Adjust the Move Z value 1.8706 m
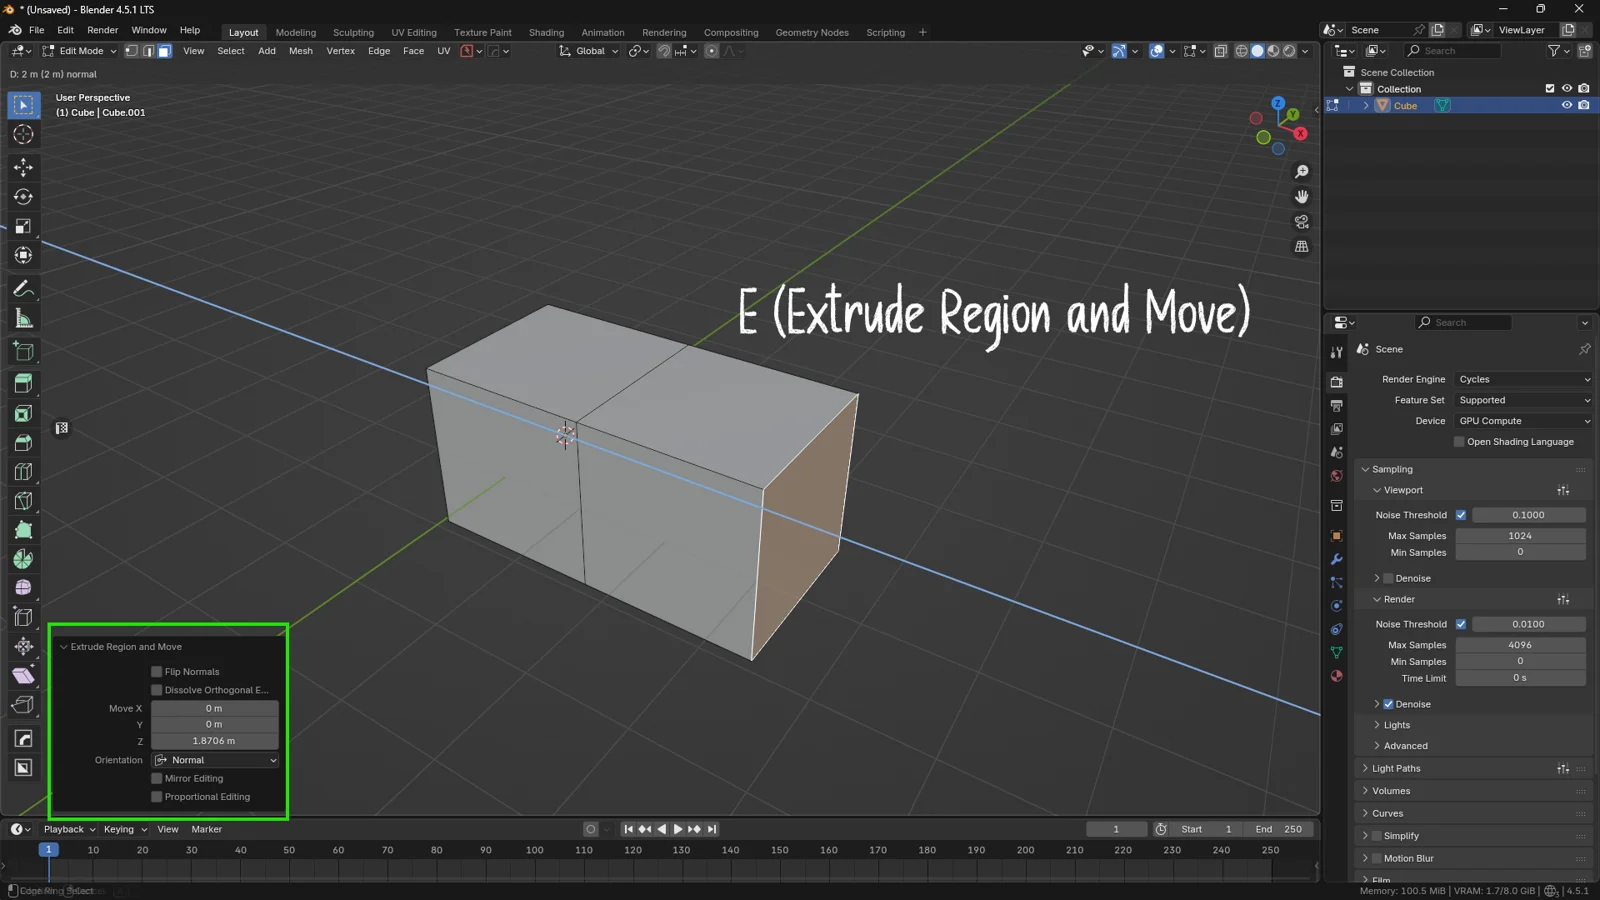This screenshot has height=900, width=1600. (x=214, y=741)
